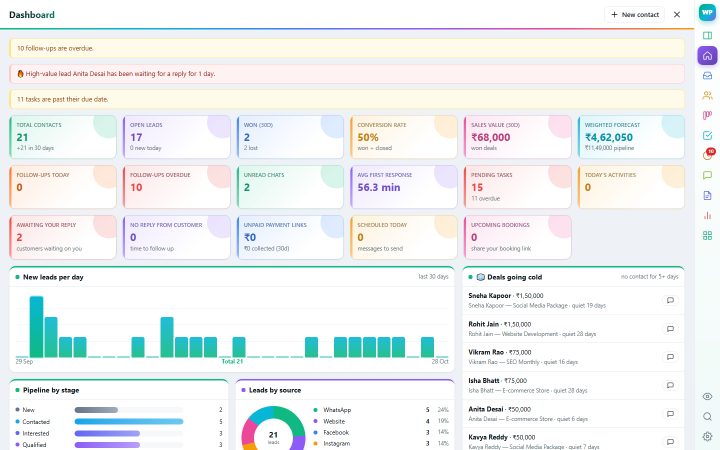This screenshot has height=450, width=720.
Task: Open the Upcoming Bookings card
Action: pyautogui.click(x=518, y=237)
